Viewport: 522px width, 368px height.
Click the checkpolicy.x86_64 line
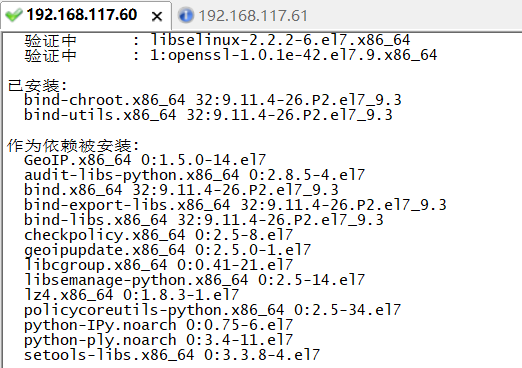[158, 235]
